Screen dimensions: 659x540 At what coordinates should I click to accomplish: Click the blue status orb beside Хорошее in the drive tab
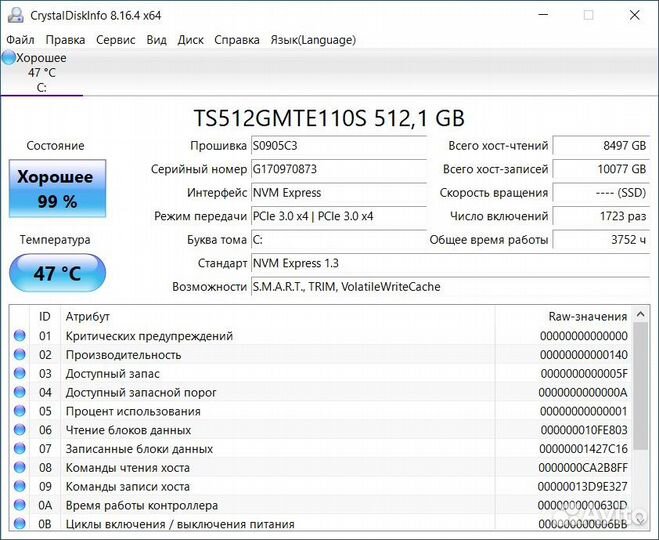point(8,58)
